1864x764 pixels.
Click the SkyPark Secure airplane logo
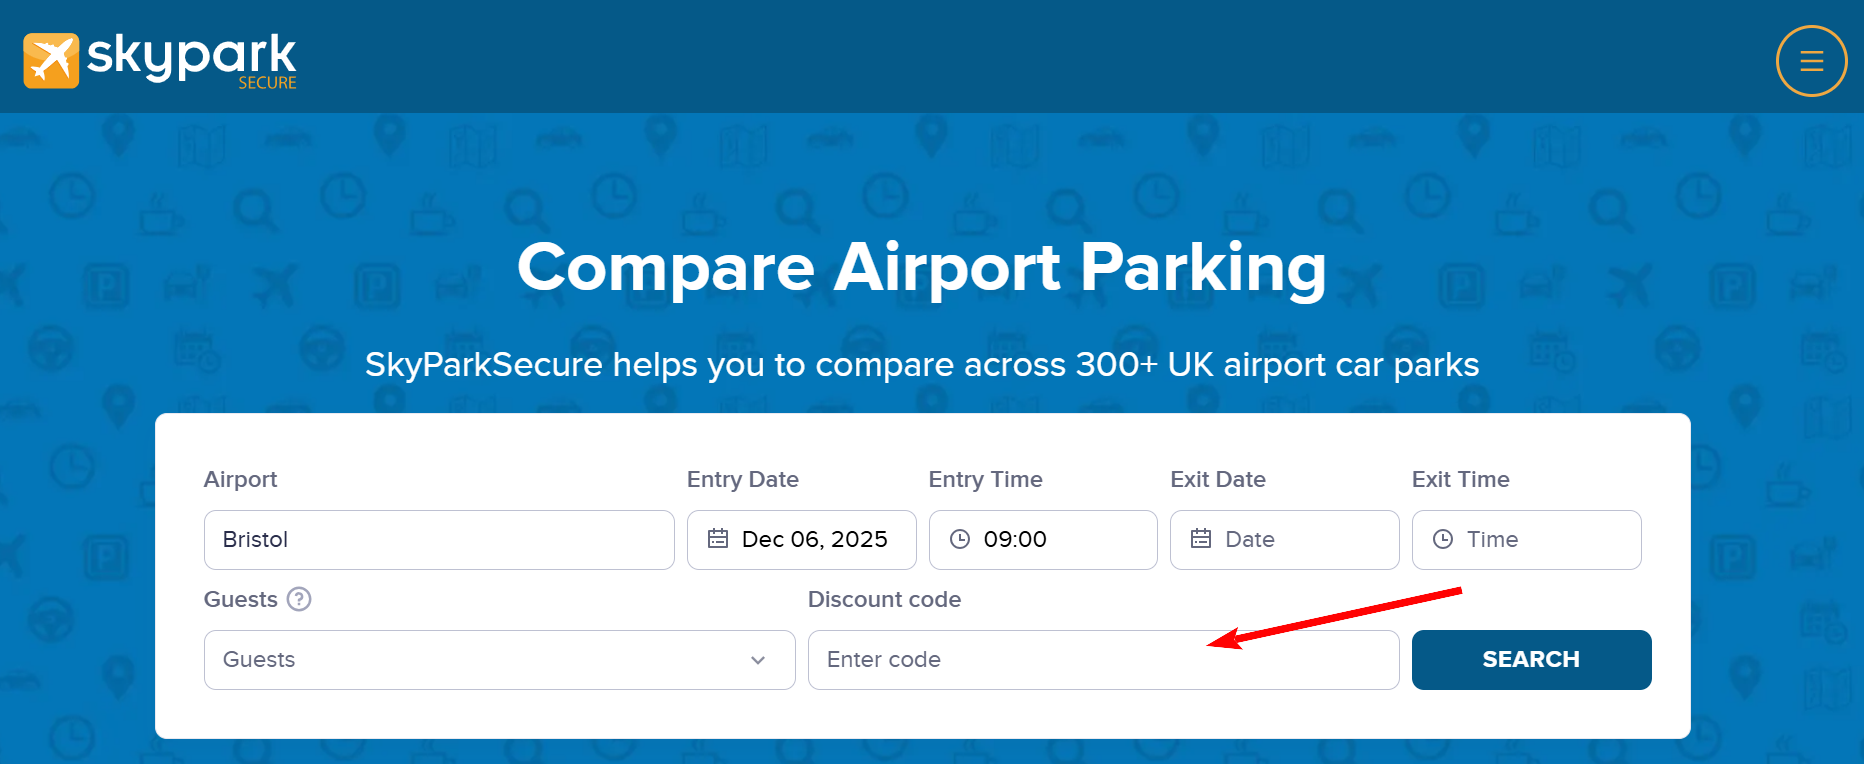tap(52, 60)
